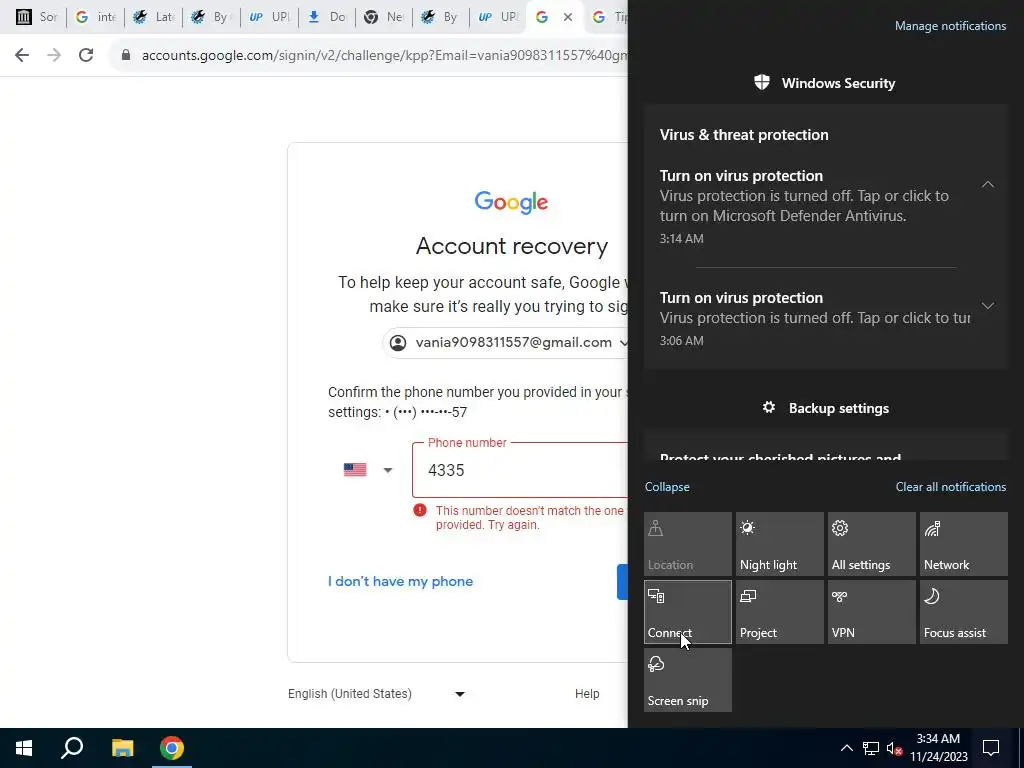Screen dimensions: 1024x768
Task: Click the Chrome address bar URL
Action: pos(384,56)
